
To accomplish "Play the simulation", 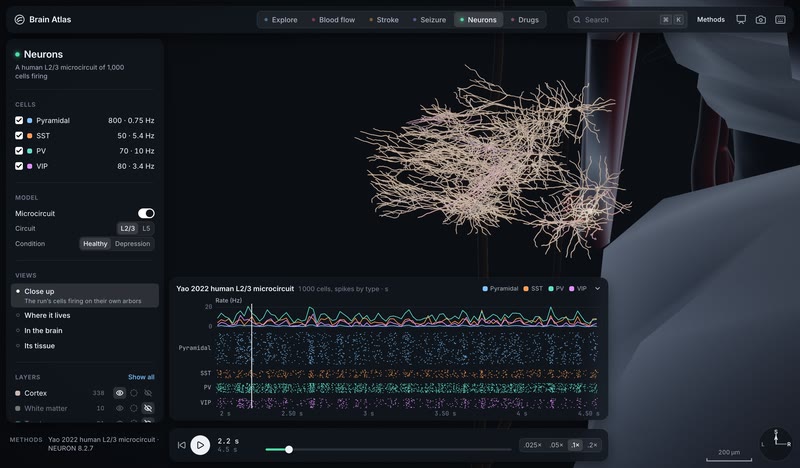I will [200, 445].
